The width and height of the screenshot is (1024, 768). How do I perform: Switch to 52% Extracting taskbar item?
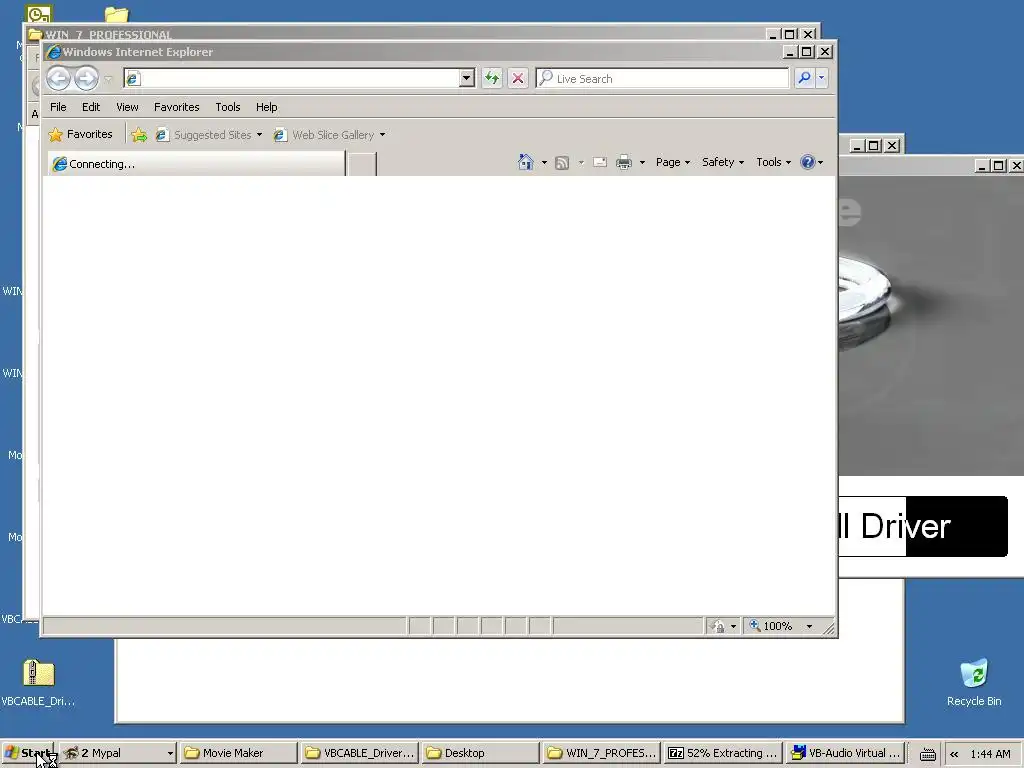pyautogui.click(x=722, y=753)
